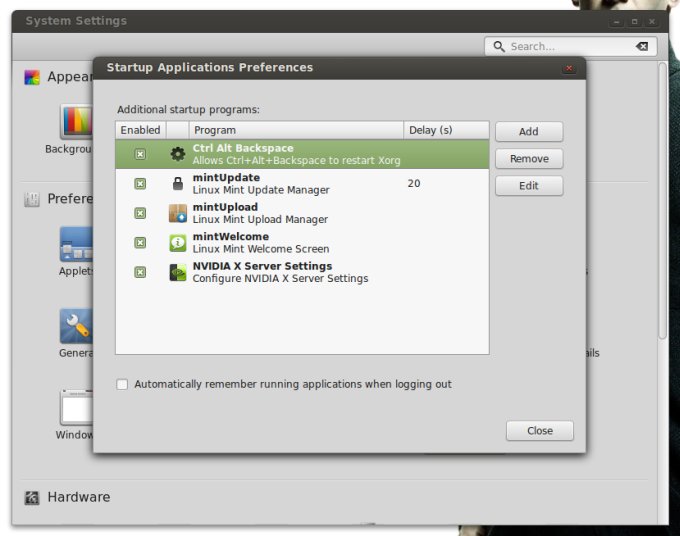Click the Preferences section icon
The height and width of the screenshot is (536, 680).
(x=32, y=199)
